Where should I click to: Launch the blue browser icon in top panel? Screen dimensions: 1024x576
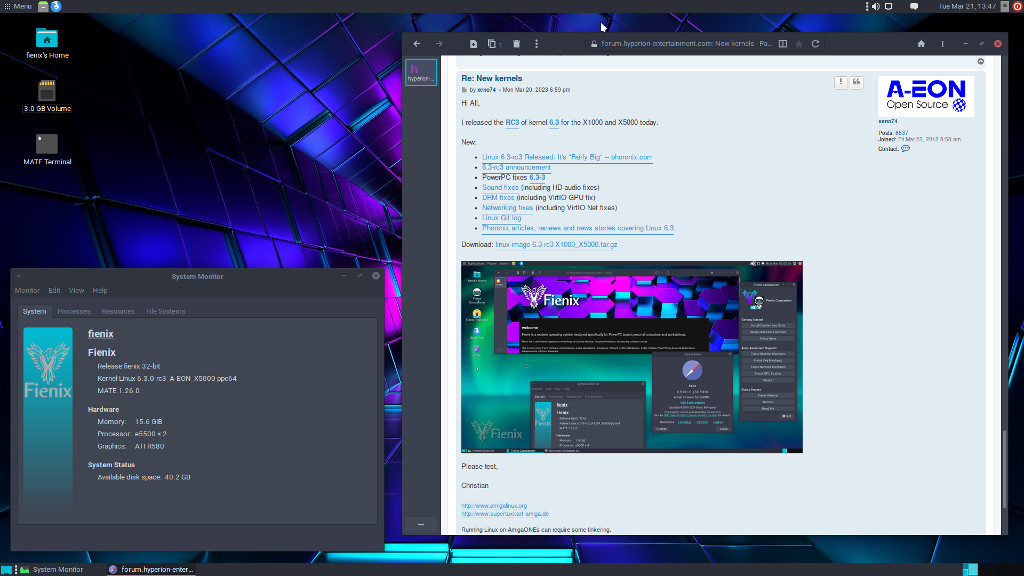[x=56, y=6]
